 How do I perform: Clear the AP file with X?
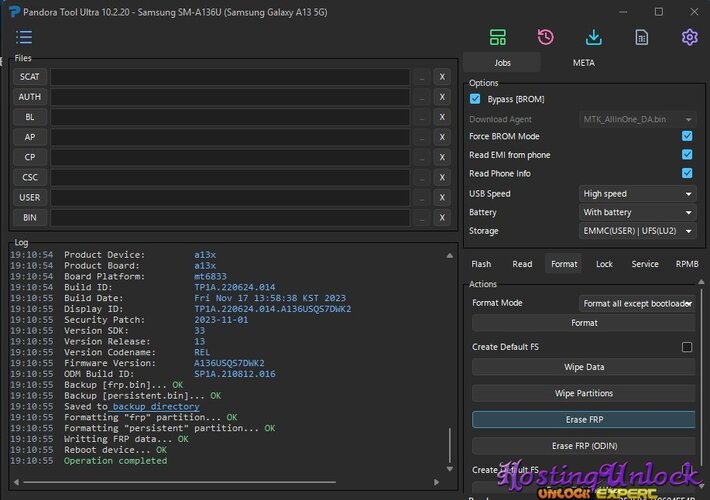(x=442, y=137)
